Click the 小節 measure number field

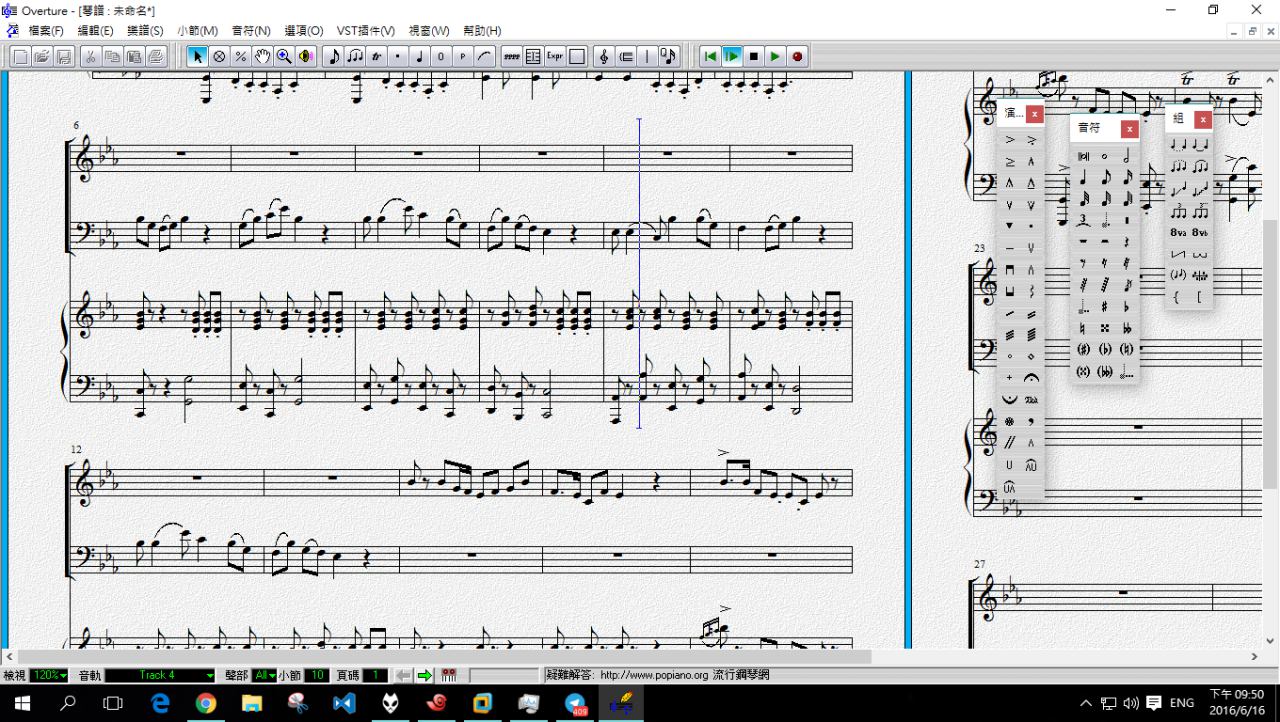click(317, 676)
